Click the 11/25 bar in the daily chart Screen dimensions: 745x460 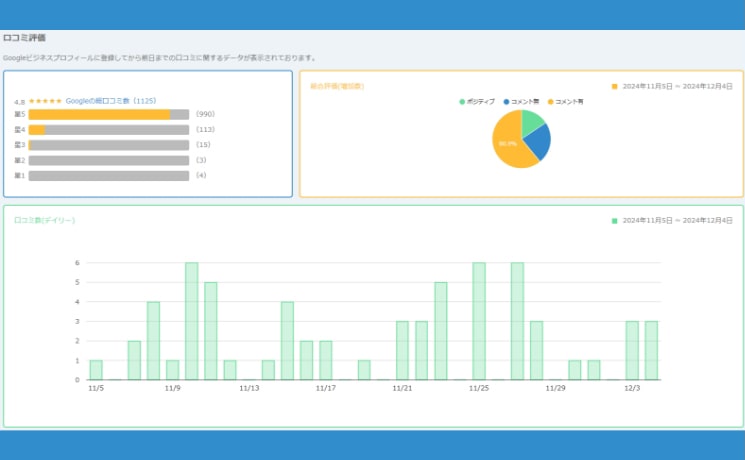[x=479, y=322]
